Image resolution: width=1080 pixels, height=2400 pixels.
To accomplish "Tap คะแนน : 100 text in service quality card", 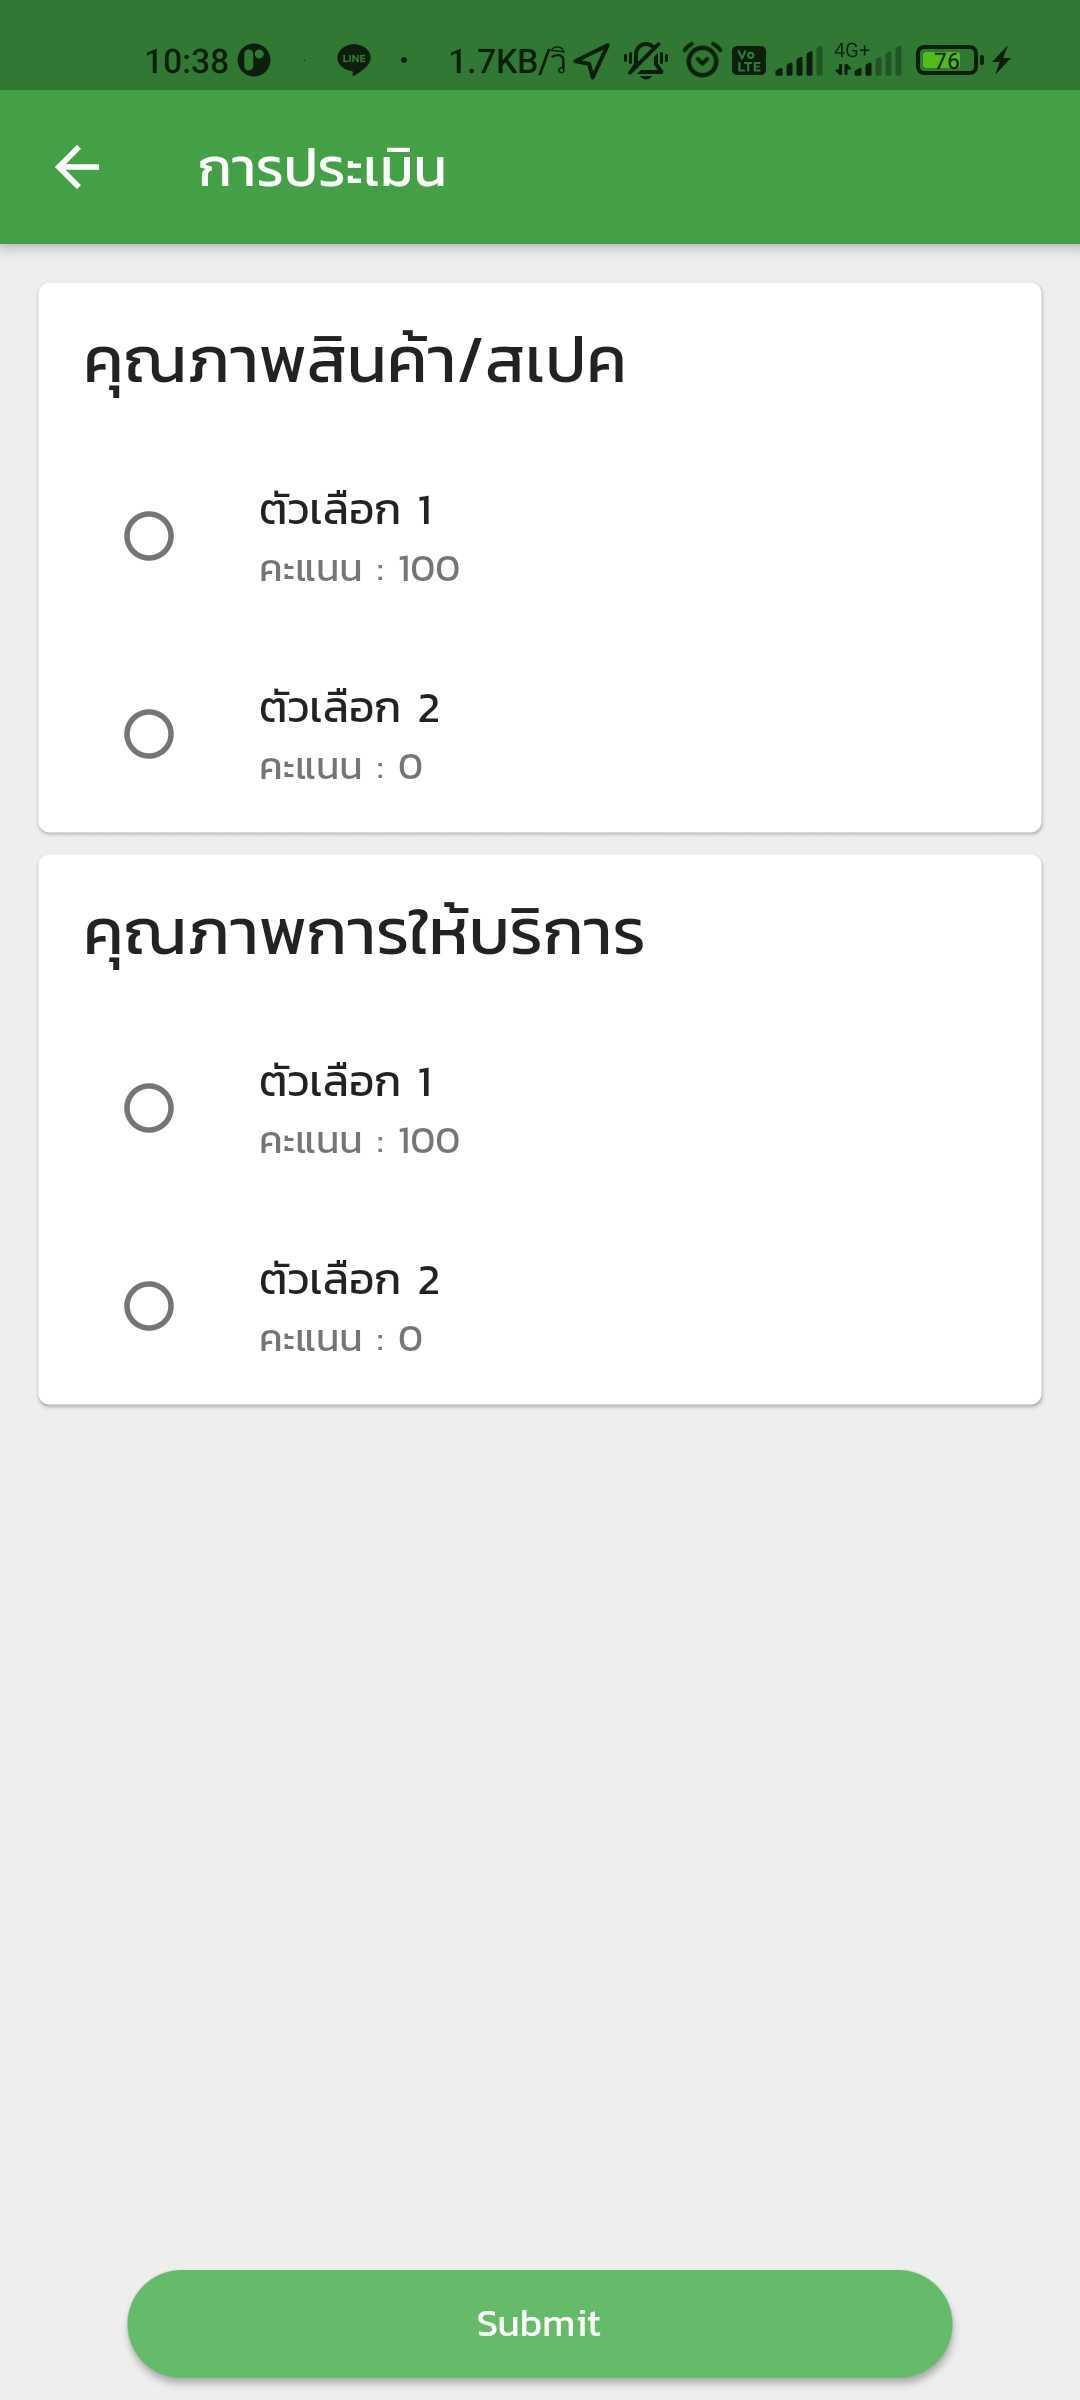I will click(359, 1141).
